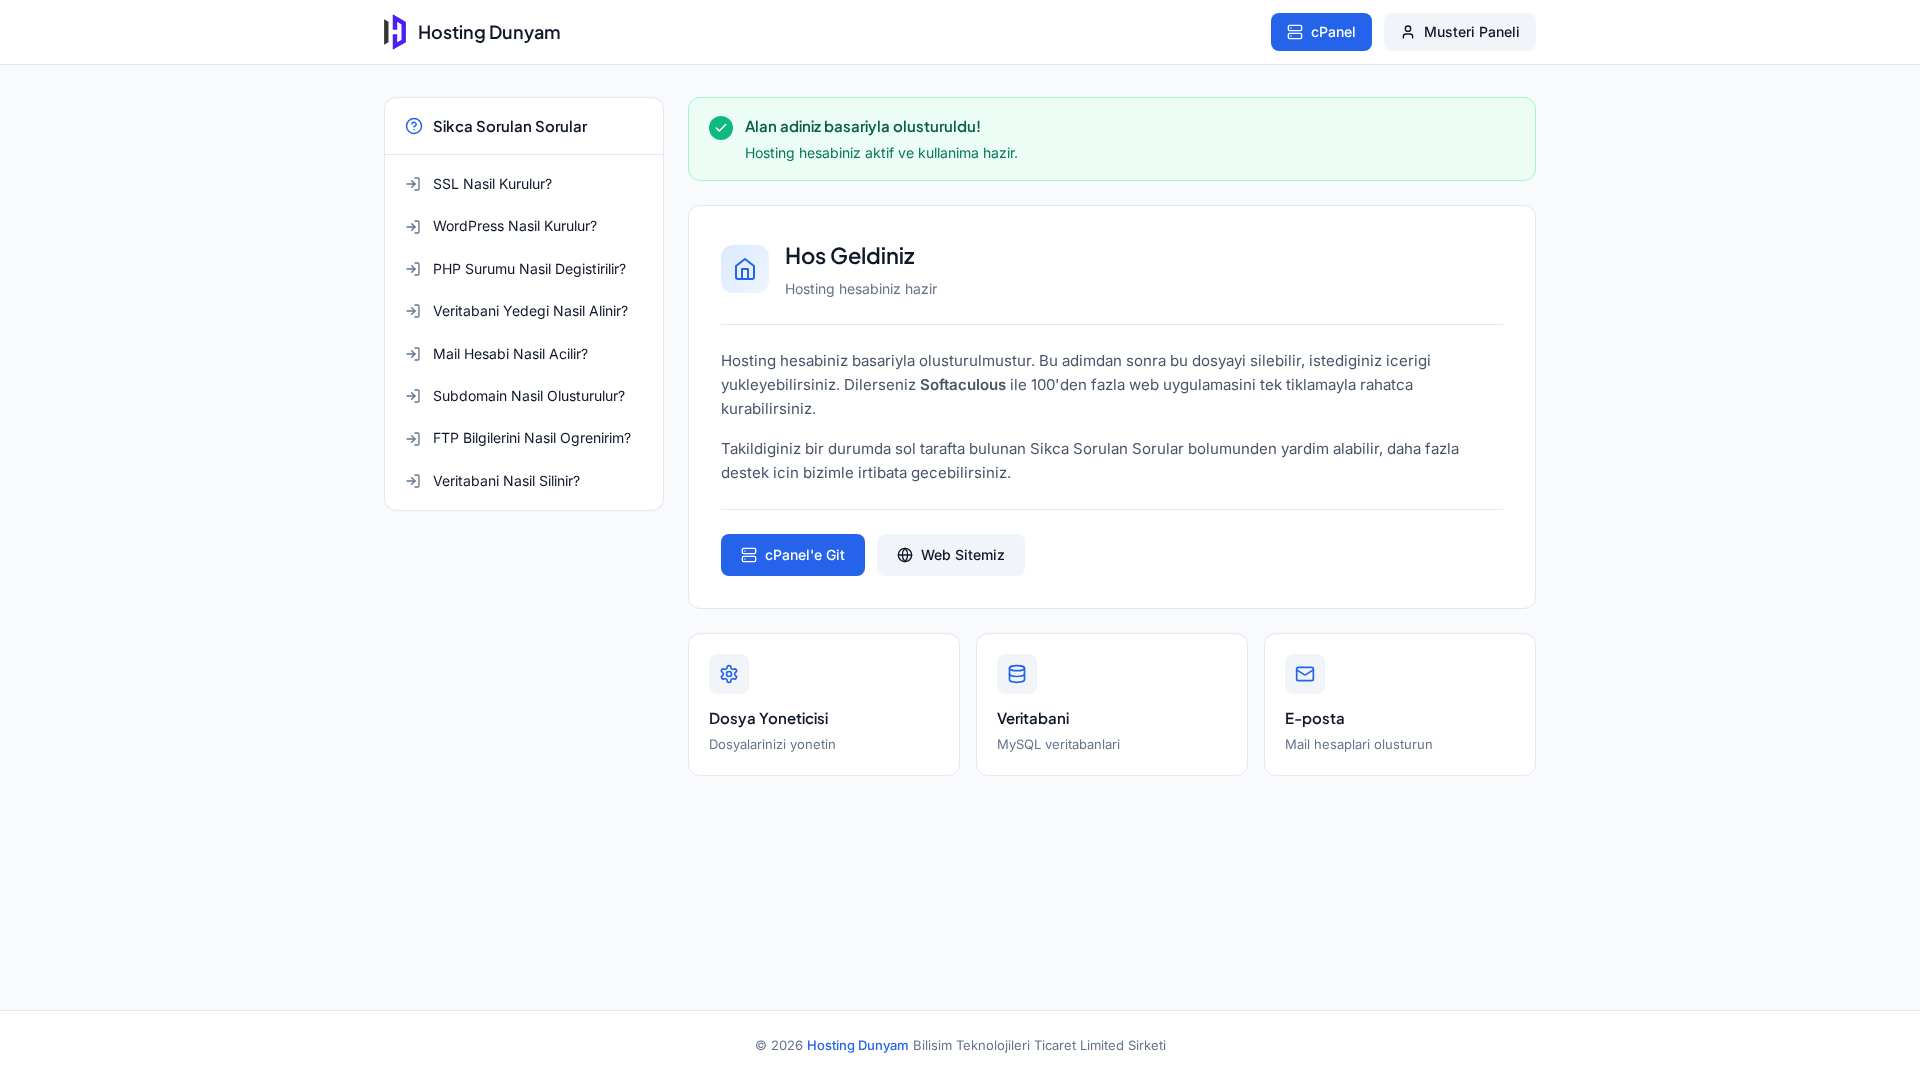
Task: Click the 'Alan adiniz basariyla olusturuldu!' message
Action: (x=862, y=126)
